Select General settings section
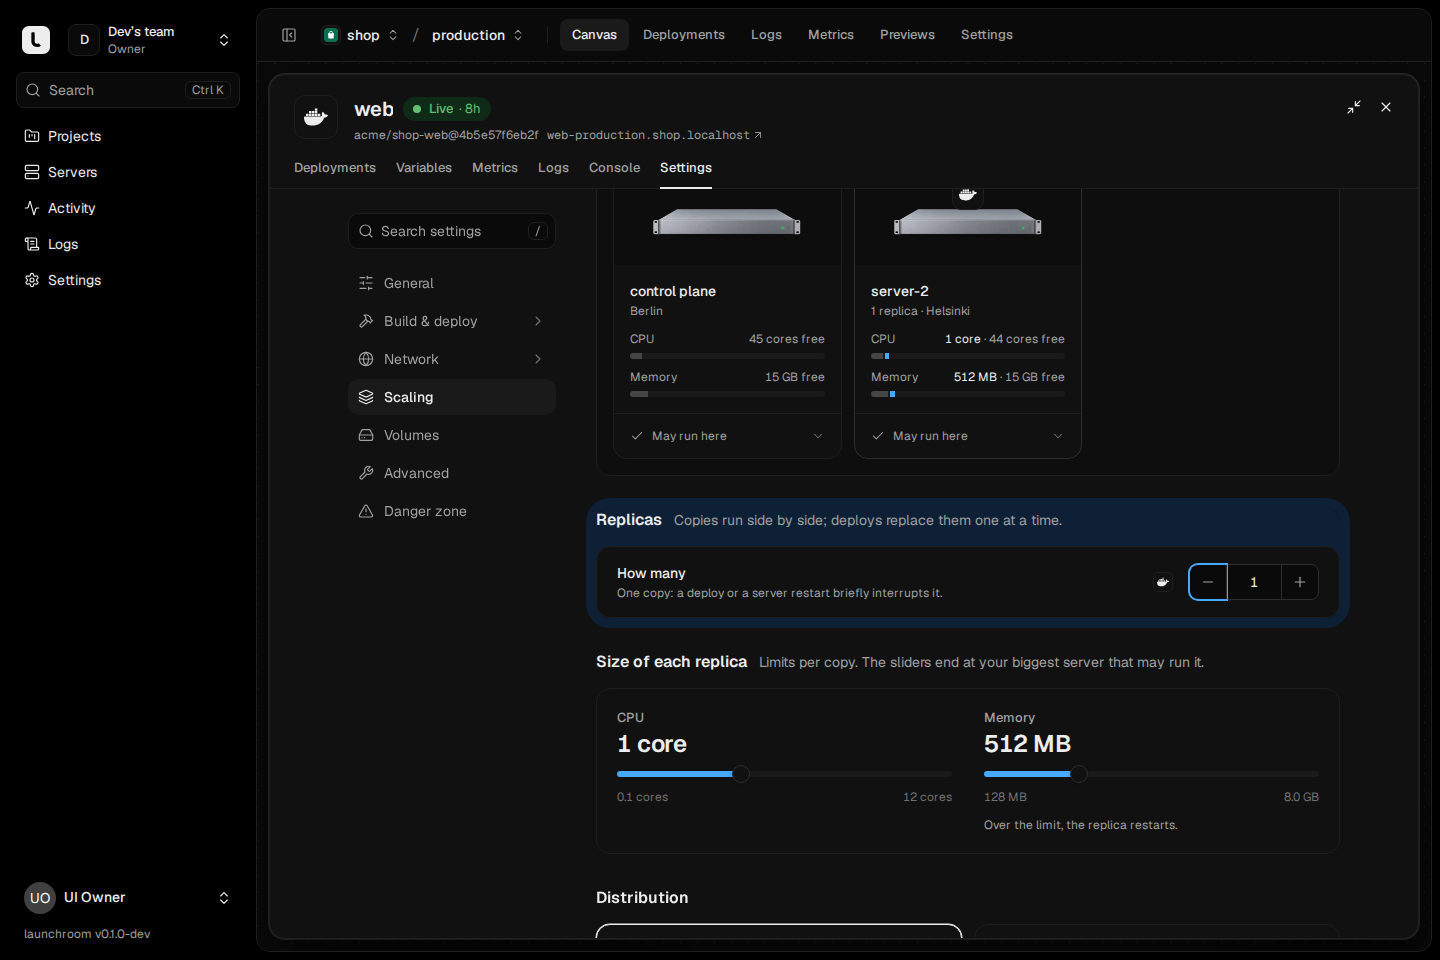This screenshot has height=960, width=1440. [452, 283]
